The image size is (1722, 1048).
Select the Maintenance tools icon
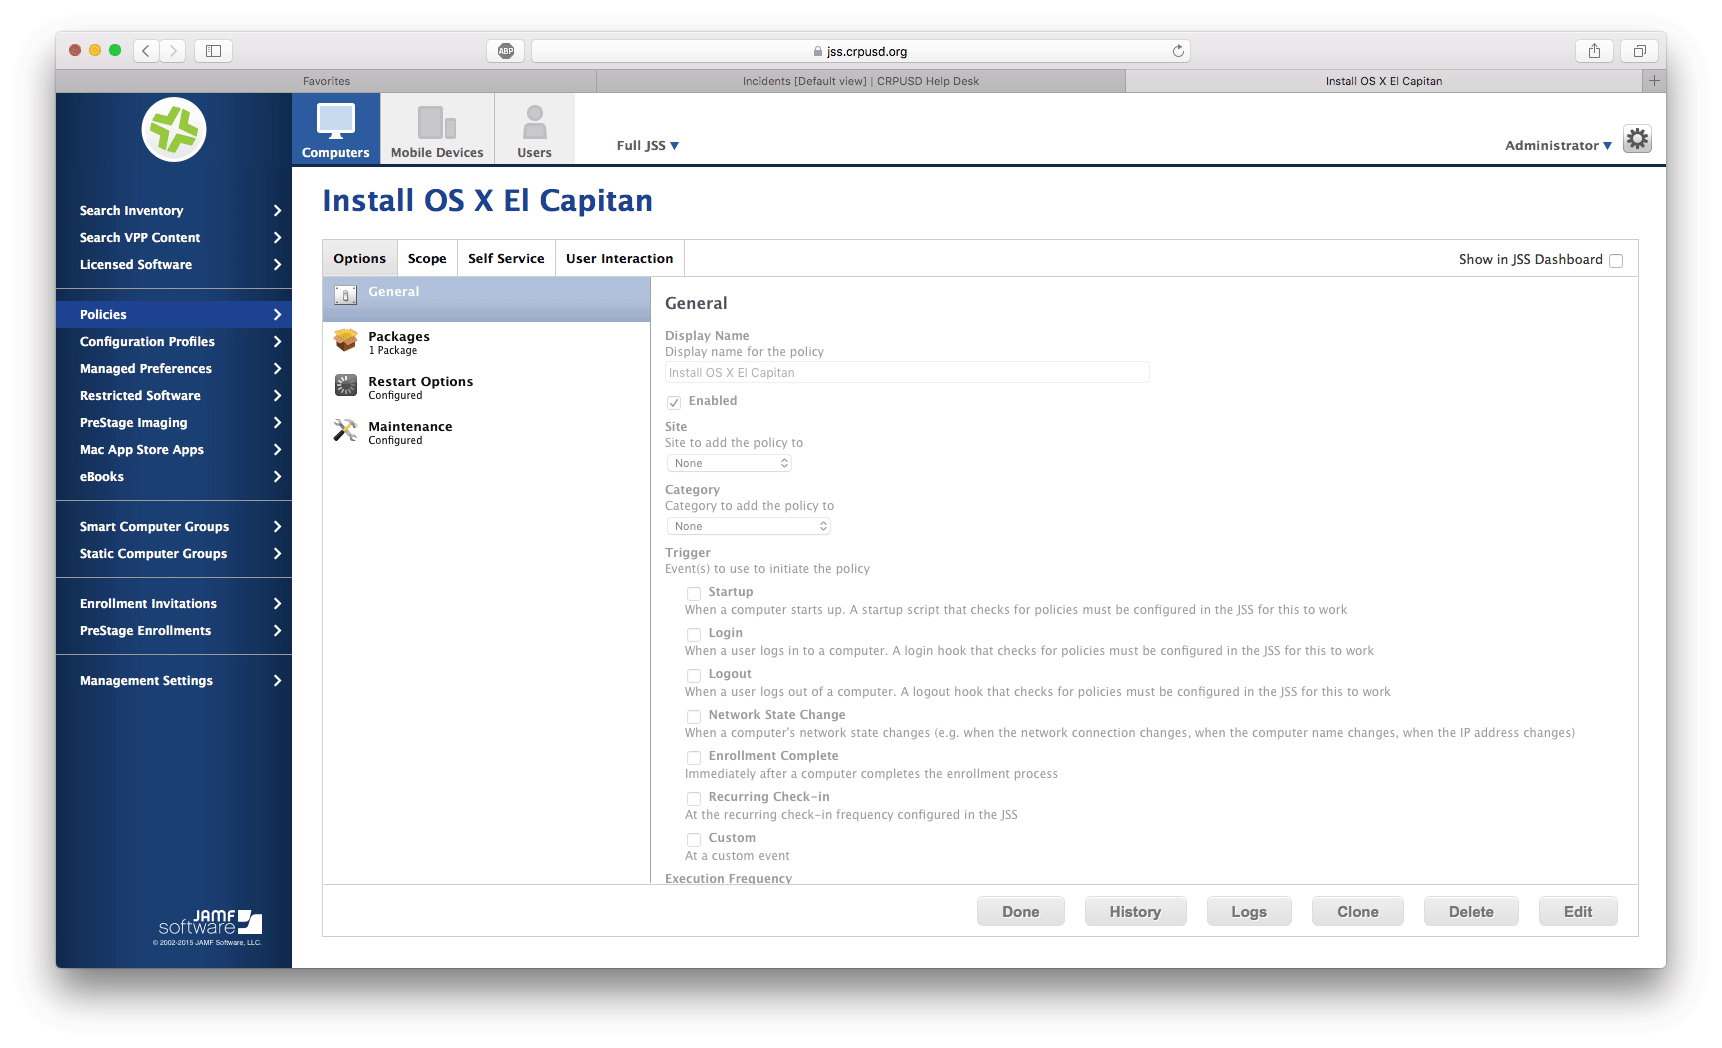point(345,430)
